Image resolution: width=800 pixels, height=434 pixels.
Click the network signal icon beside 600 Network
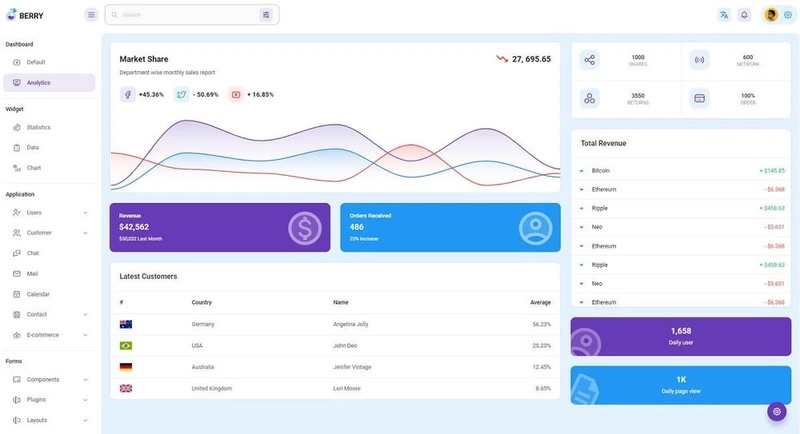[699, 60]
